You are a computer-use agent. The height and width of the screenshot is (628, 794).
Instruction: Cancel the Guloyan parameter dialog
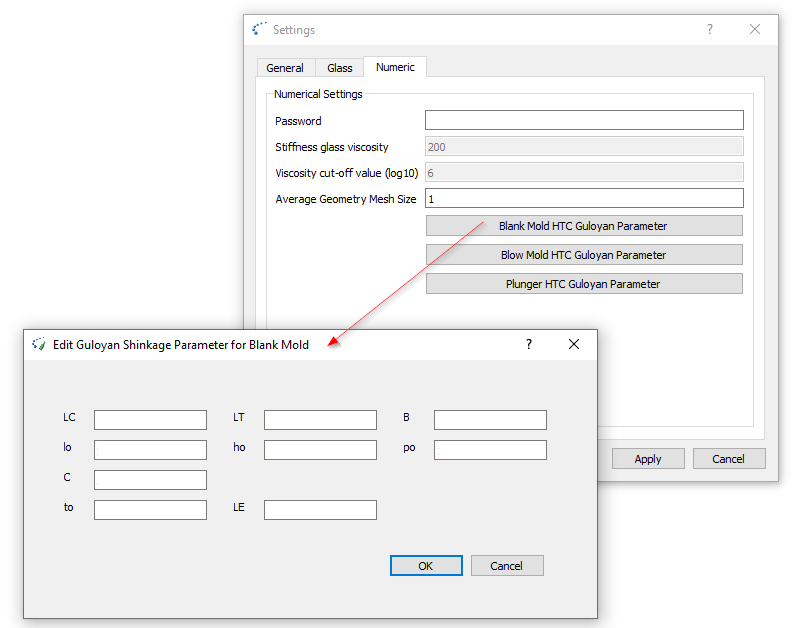pyautogui.click(x=507, y=566)
